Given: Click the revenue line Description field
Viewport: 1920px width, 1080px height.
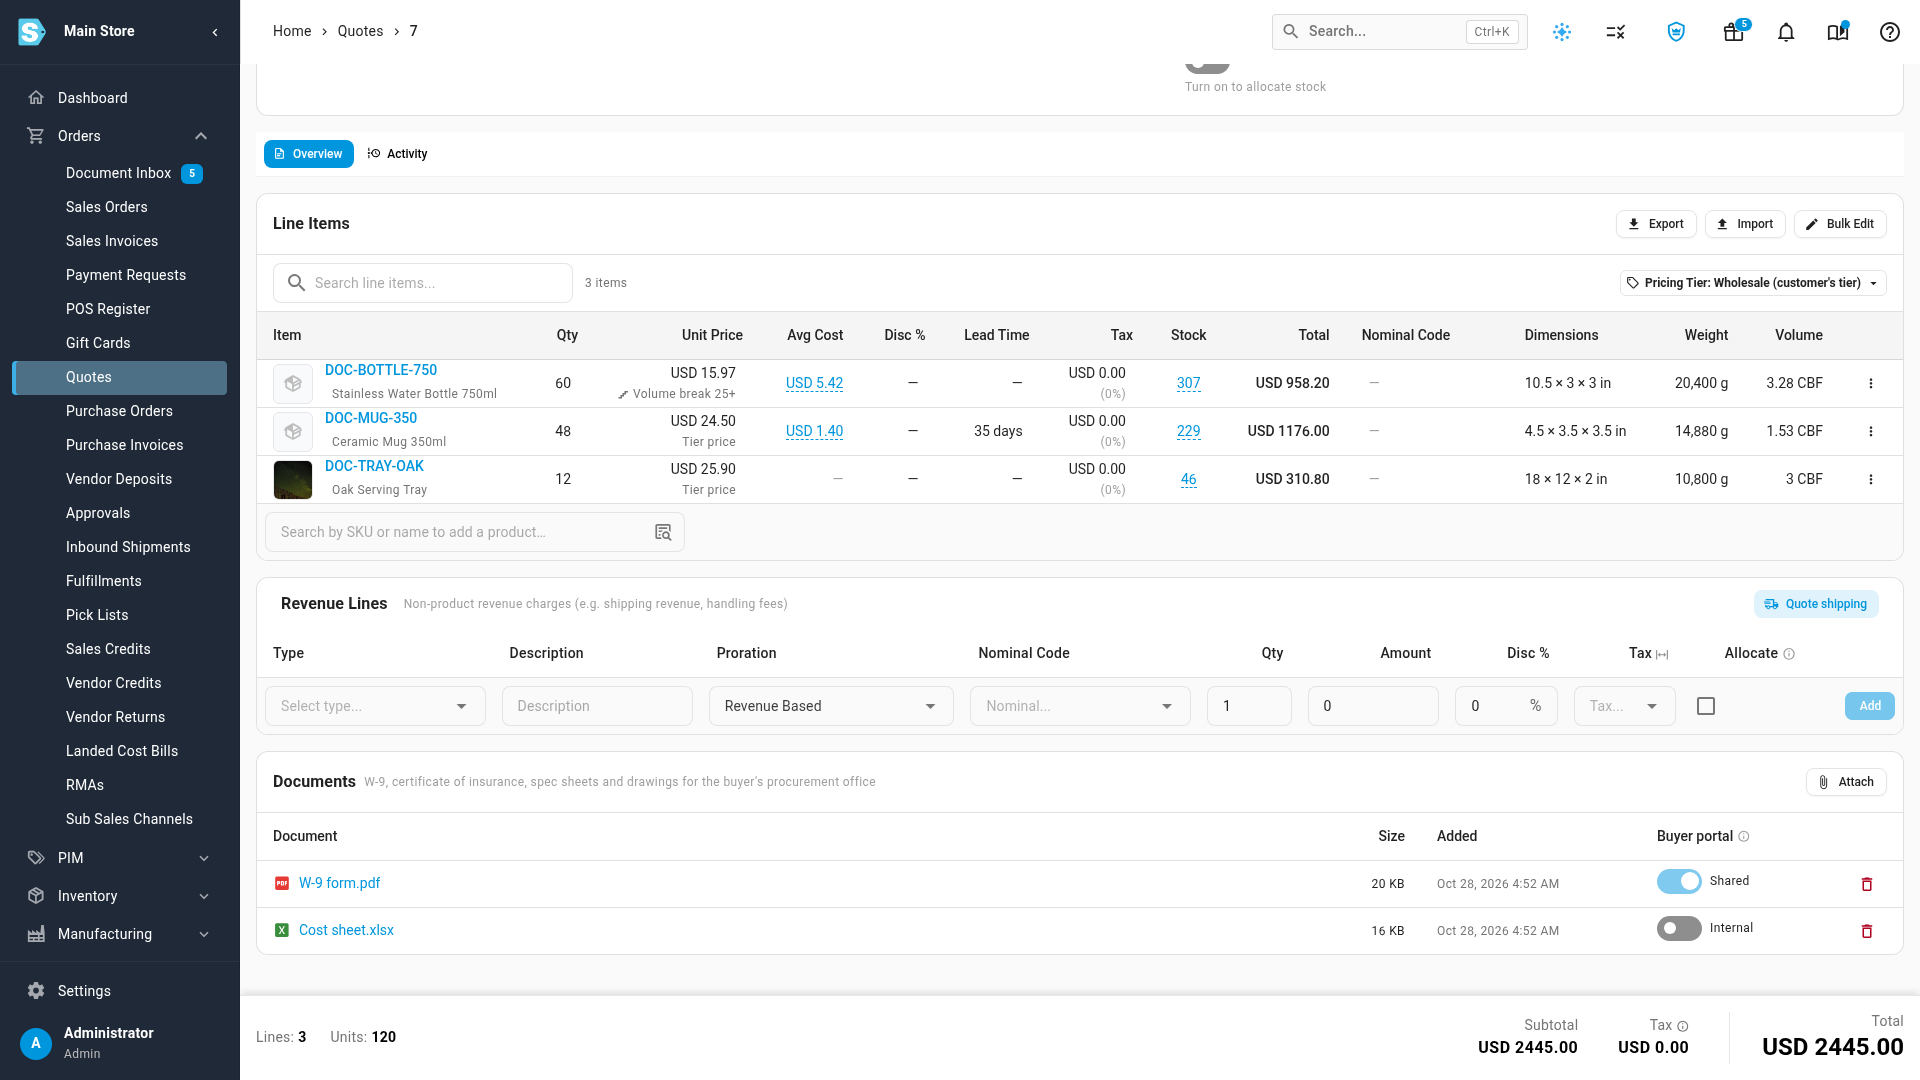Looking at the screenshot, I should pyautogui.click(x=597, y=706).
